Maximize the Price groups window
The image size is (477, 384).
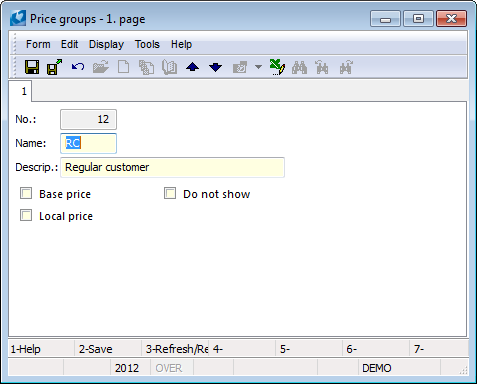coord(418,19)
